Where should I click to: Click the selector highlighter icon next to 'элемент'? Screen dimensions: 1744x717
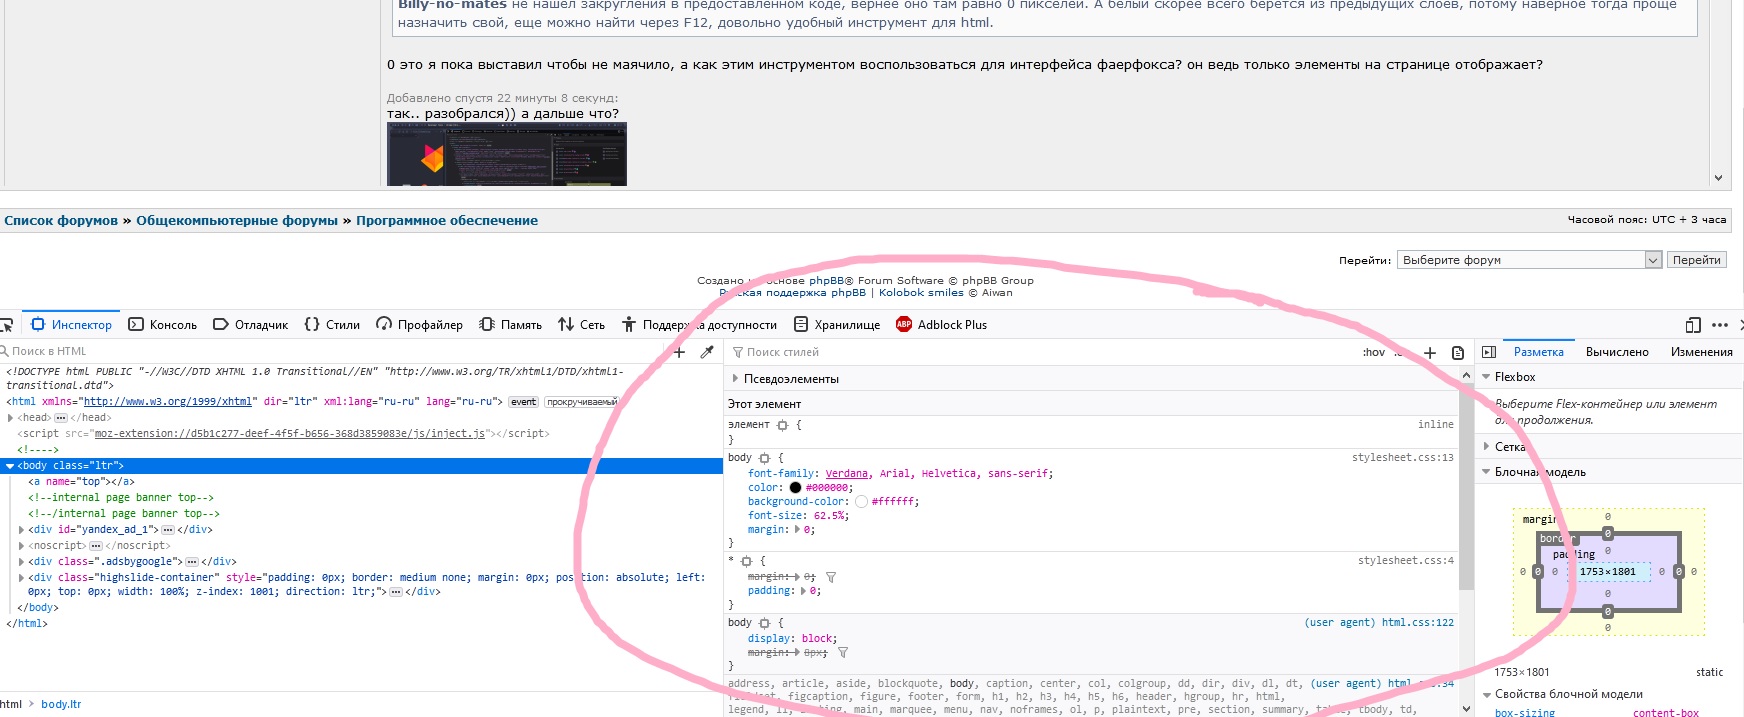[783, 425]
